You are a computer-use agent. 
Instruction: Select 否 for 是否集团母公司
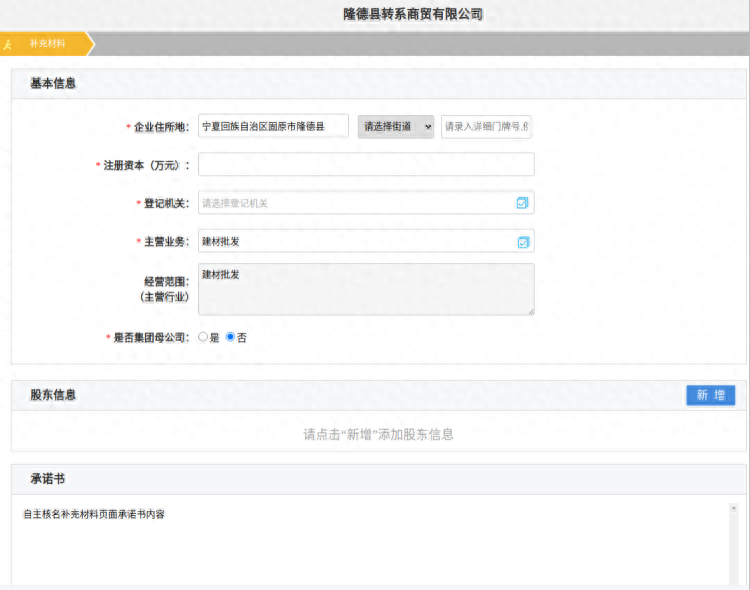[231, 338]
